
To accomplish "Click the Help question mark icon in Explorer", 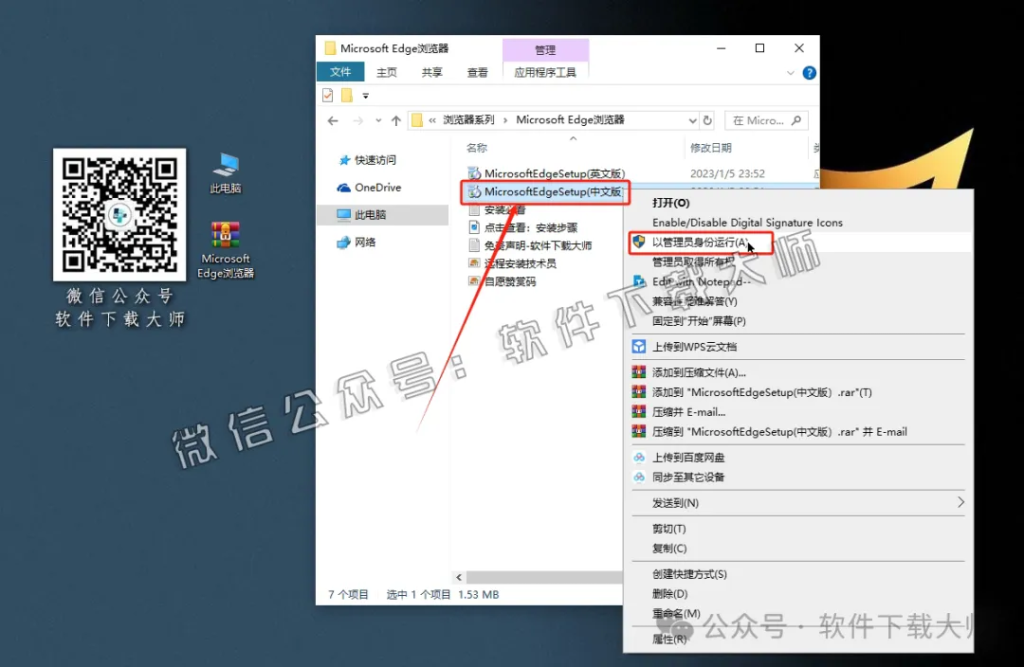I will (x=810, y=72).
